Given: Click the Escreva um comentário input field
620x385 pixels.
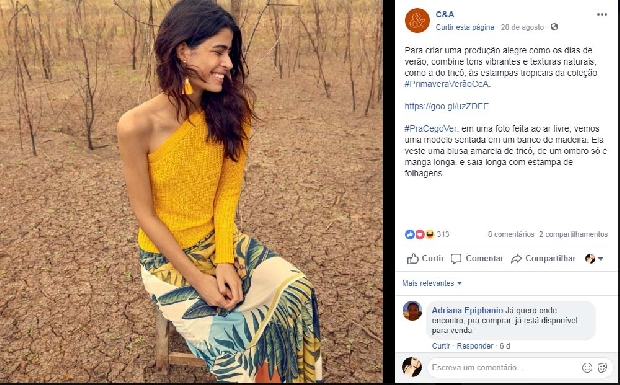Looking at the screenshot, I should 504,368.
